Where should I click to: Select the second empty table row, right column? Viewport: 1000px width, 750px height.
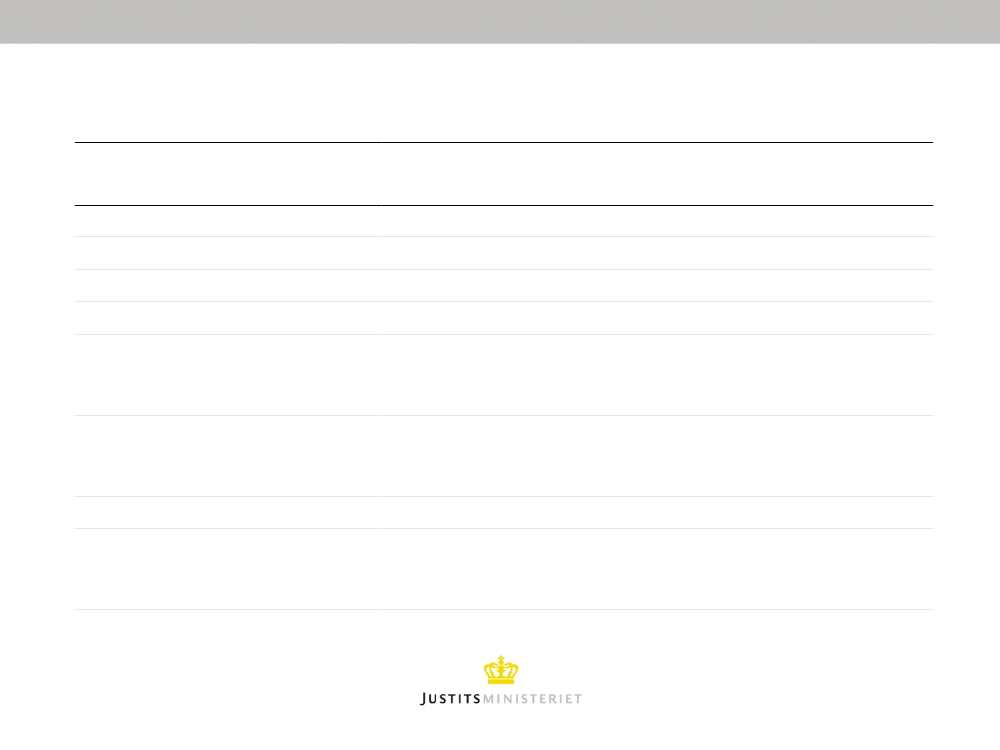click(x=657, y=253)
